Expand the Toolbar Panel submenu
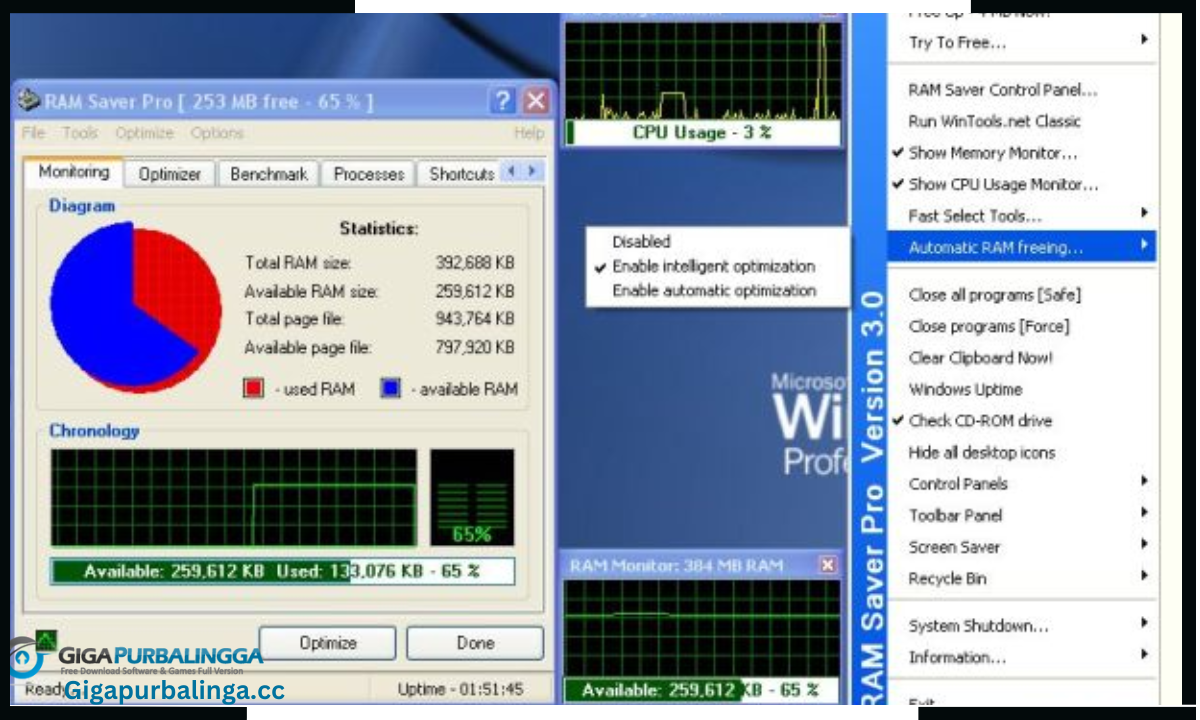 pos(1022,515)
